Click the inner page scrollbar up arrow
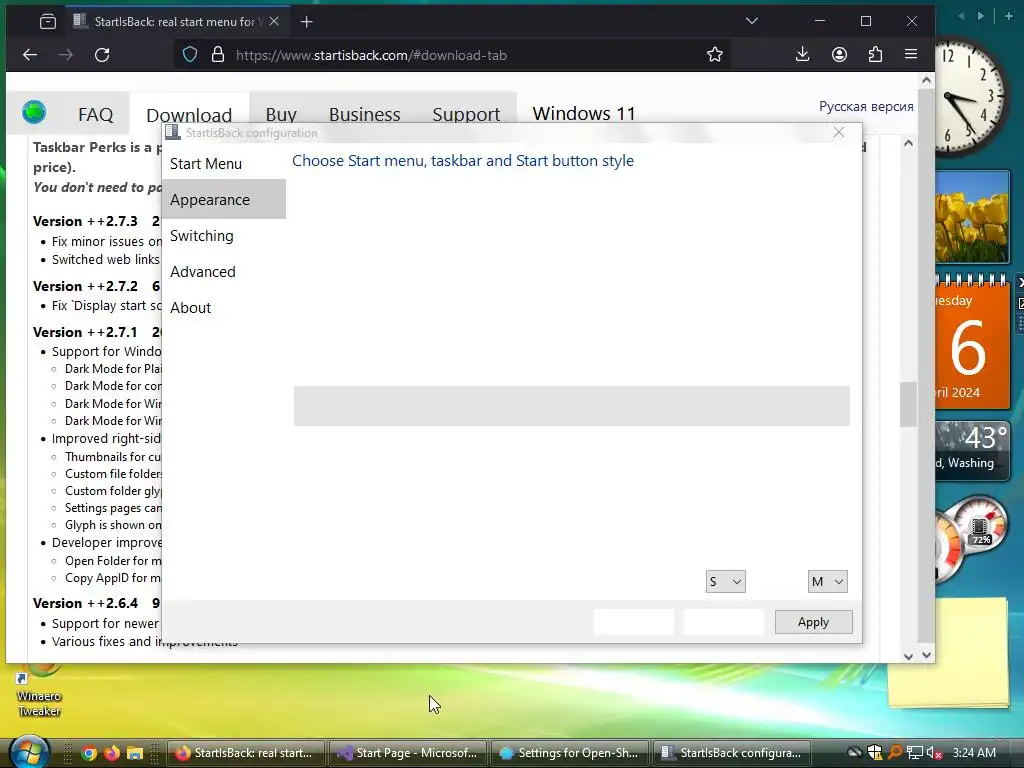 pos(908,143)
